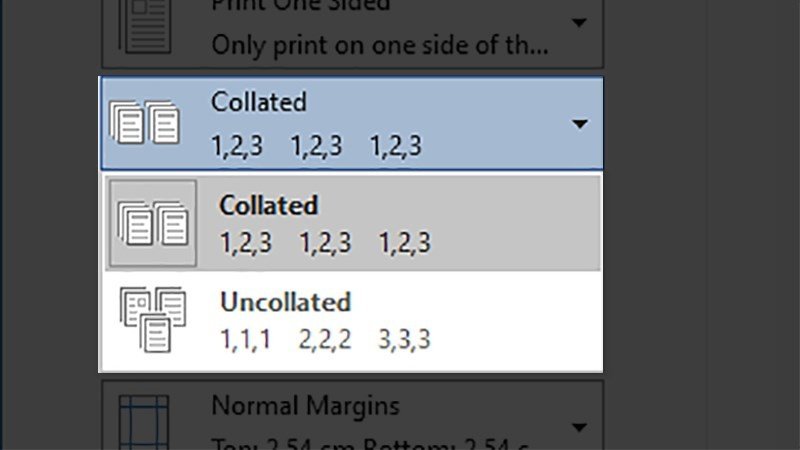Click the Collated label in the dropdown header
Screen dimensions: 800x450
pyautogui.click(x=258, y=102)
